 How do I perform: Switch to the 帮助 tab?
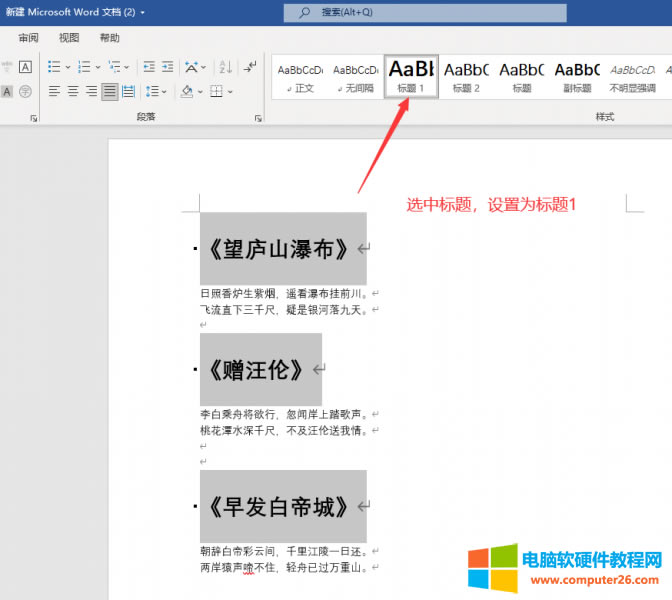point(109,38)
